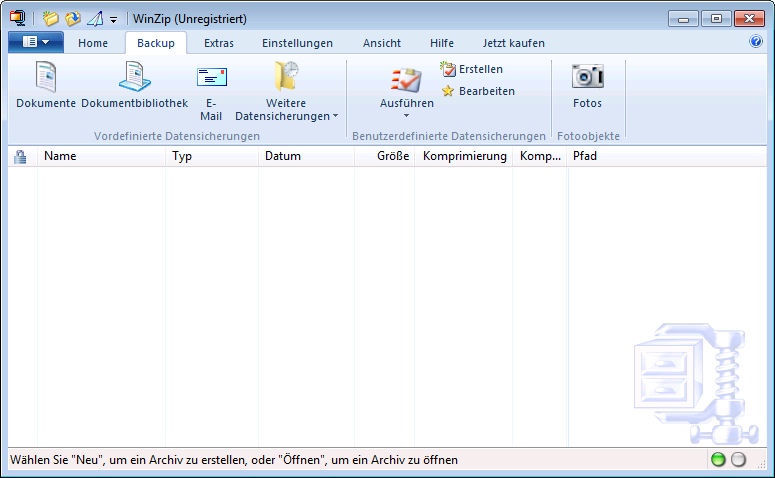The image size is (775, 478).
Task: Maximize the WinZip window
Action: click(x=716, y=19)
